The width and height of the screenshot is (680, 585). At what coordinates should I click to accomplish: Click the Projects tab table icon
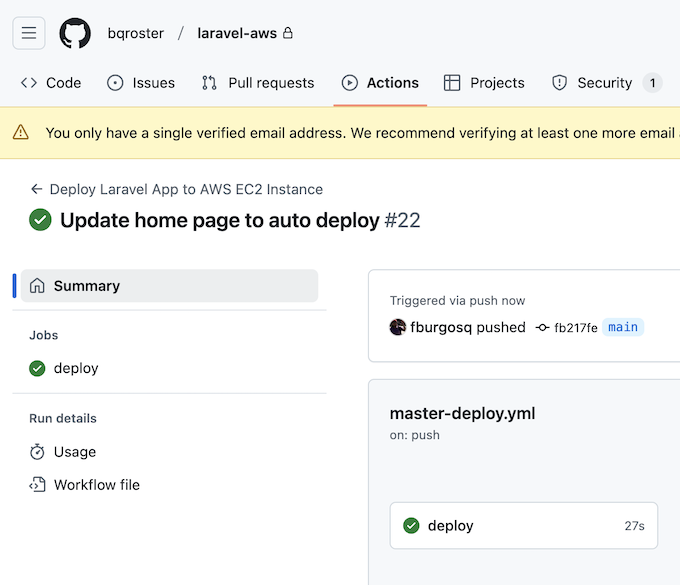tap(452, 83)
